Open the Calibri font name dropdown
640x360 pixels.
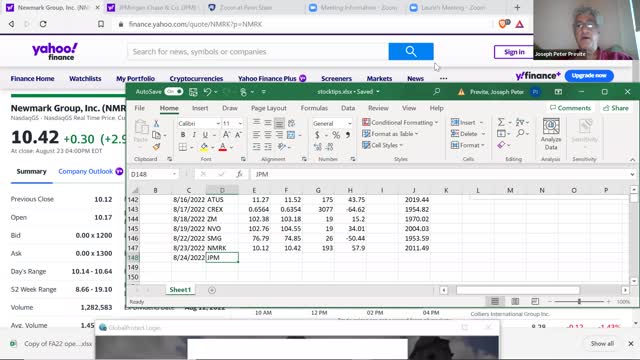tap(218, 123)
